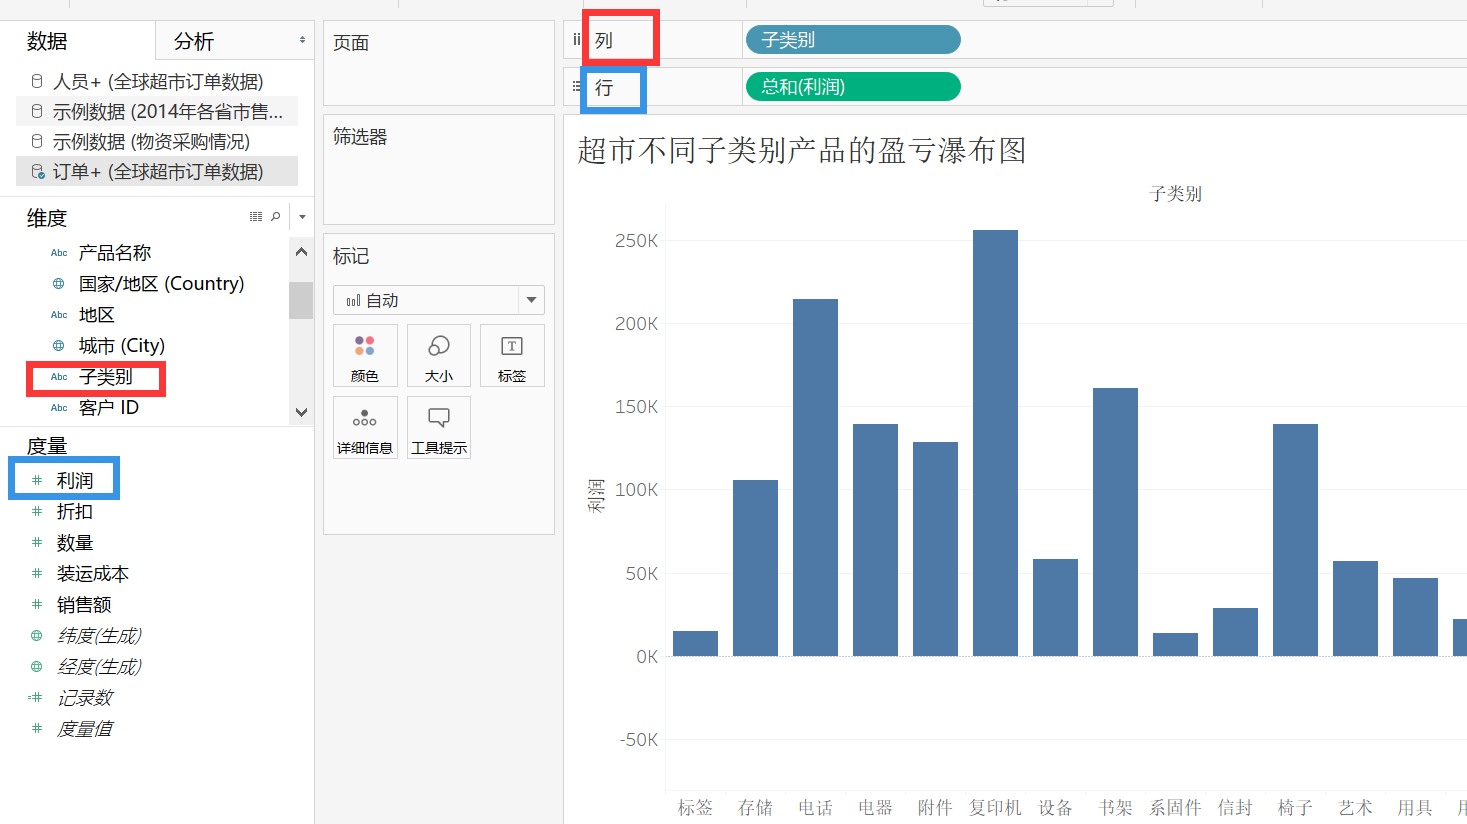Select data source 订单+ (全球超市订单数据)
The image size is (1467, 824).
pos(157,172)
